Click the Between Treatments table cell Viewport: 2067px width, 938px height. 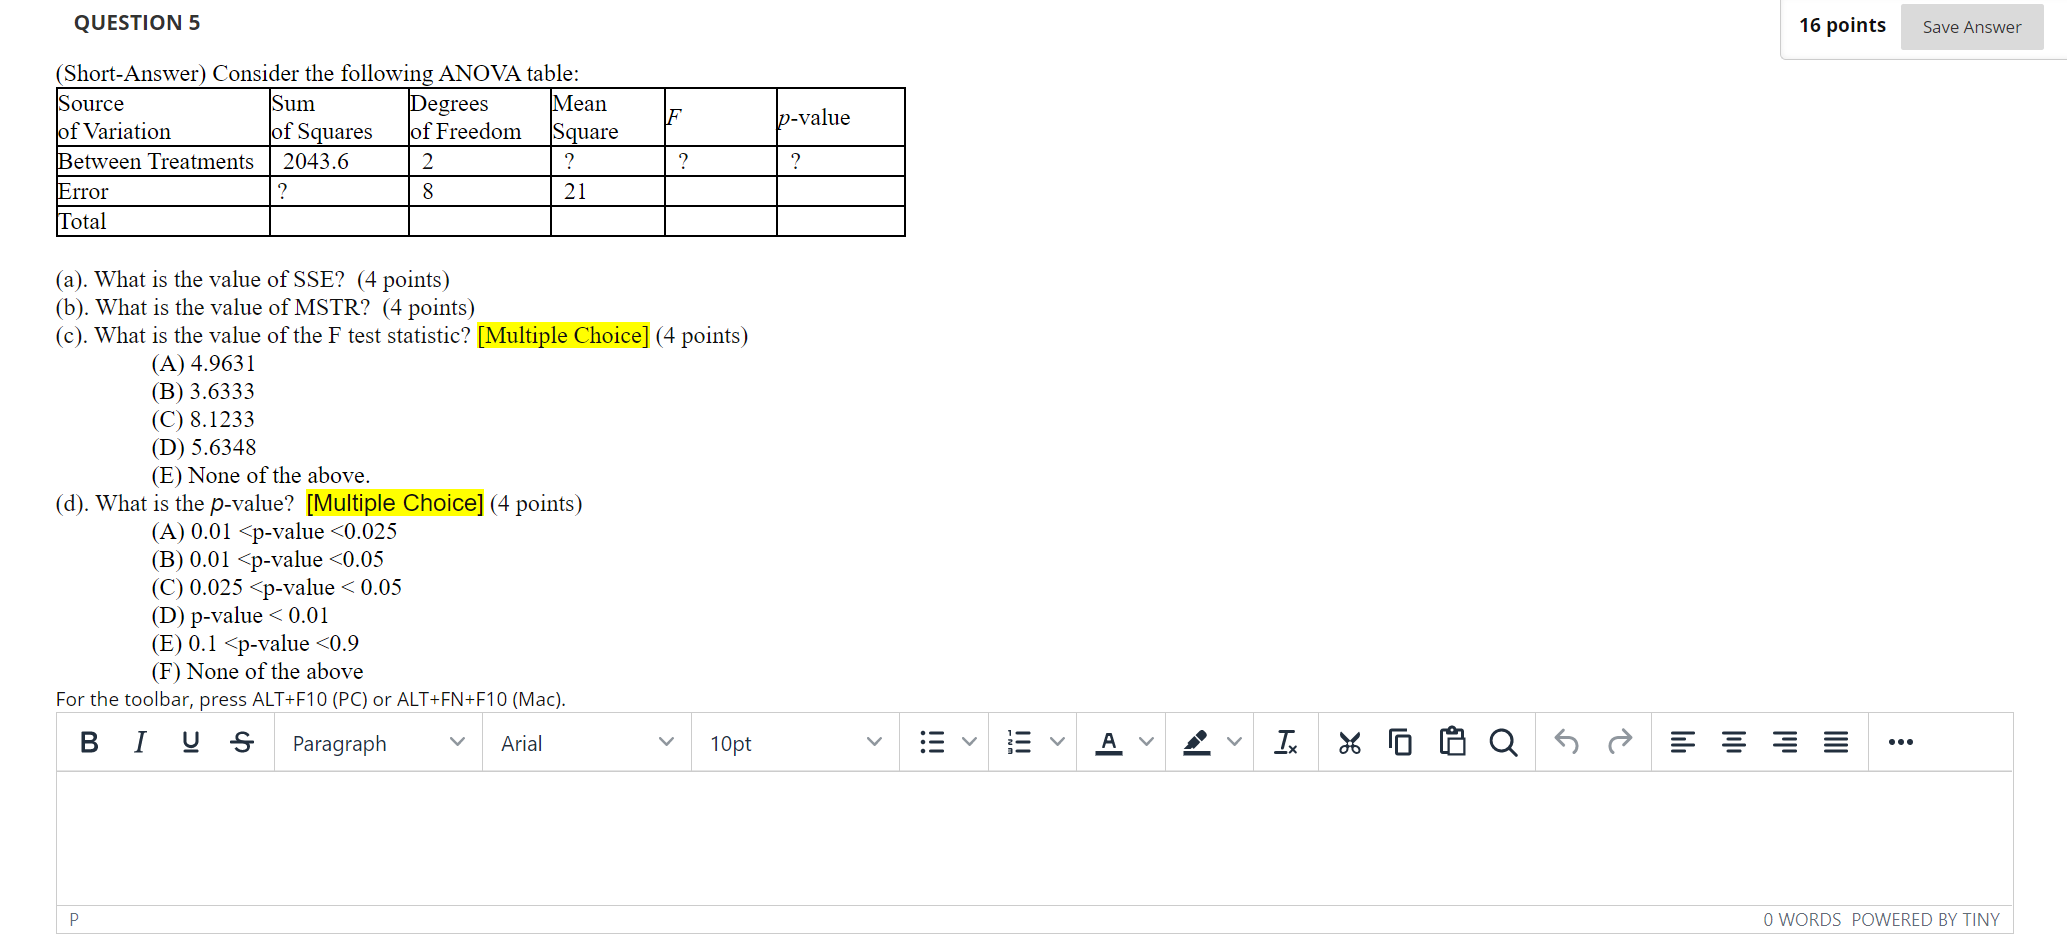[x=163, y=161]
